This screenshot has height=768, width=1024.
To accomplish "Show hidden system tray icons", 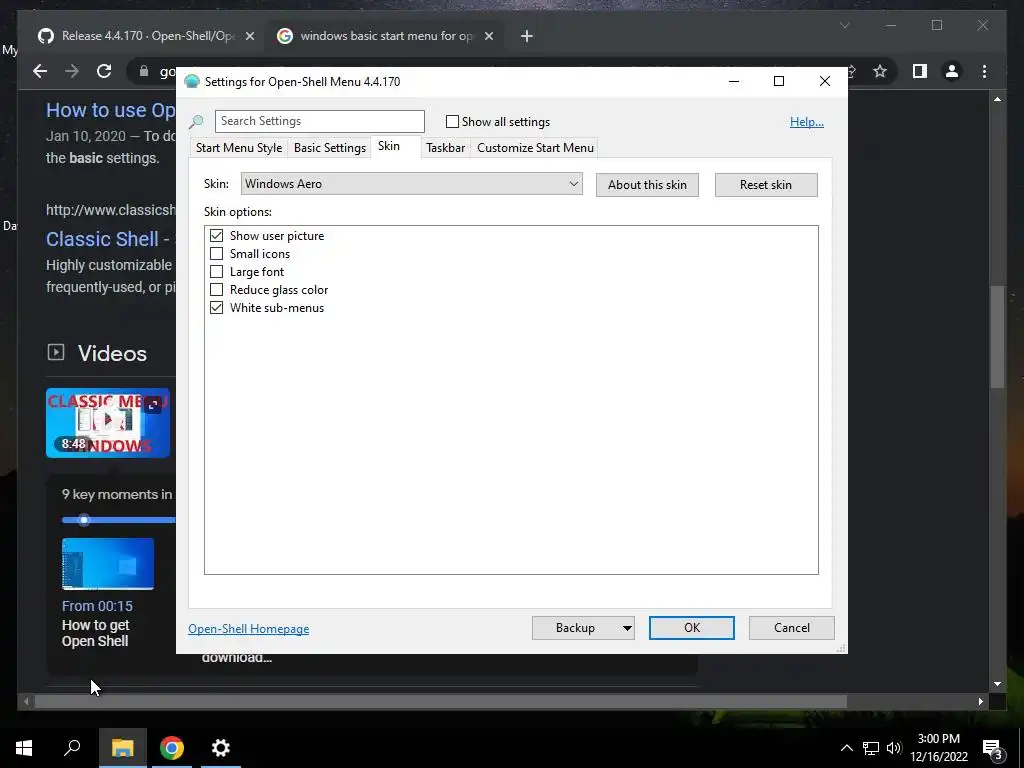I will [846, 748].
